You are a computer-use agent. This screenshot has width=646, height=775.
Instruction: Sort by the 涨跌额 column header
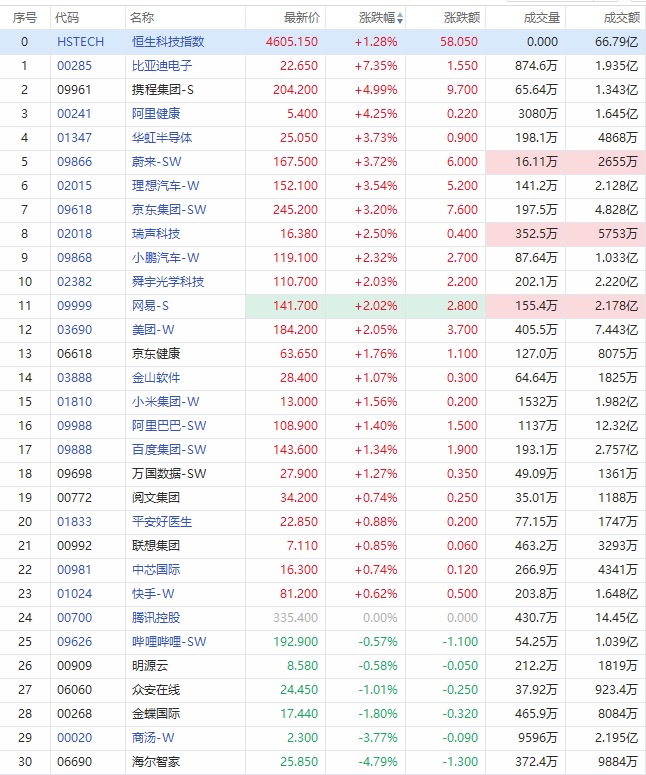click(462, 18)
